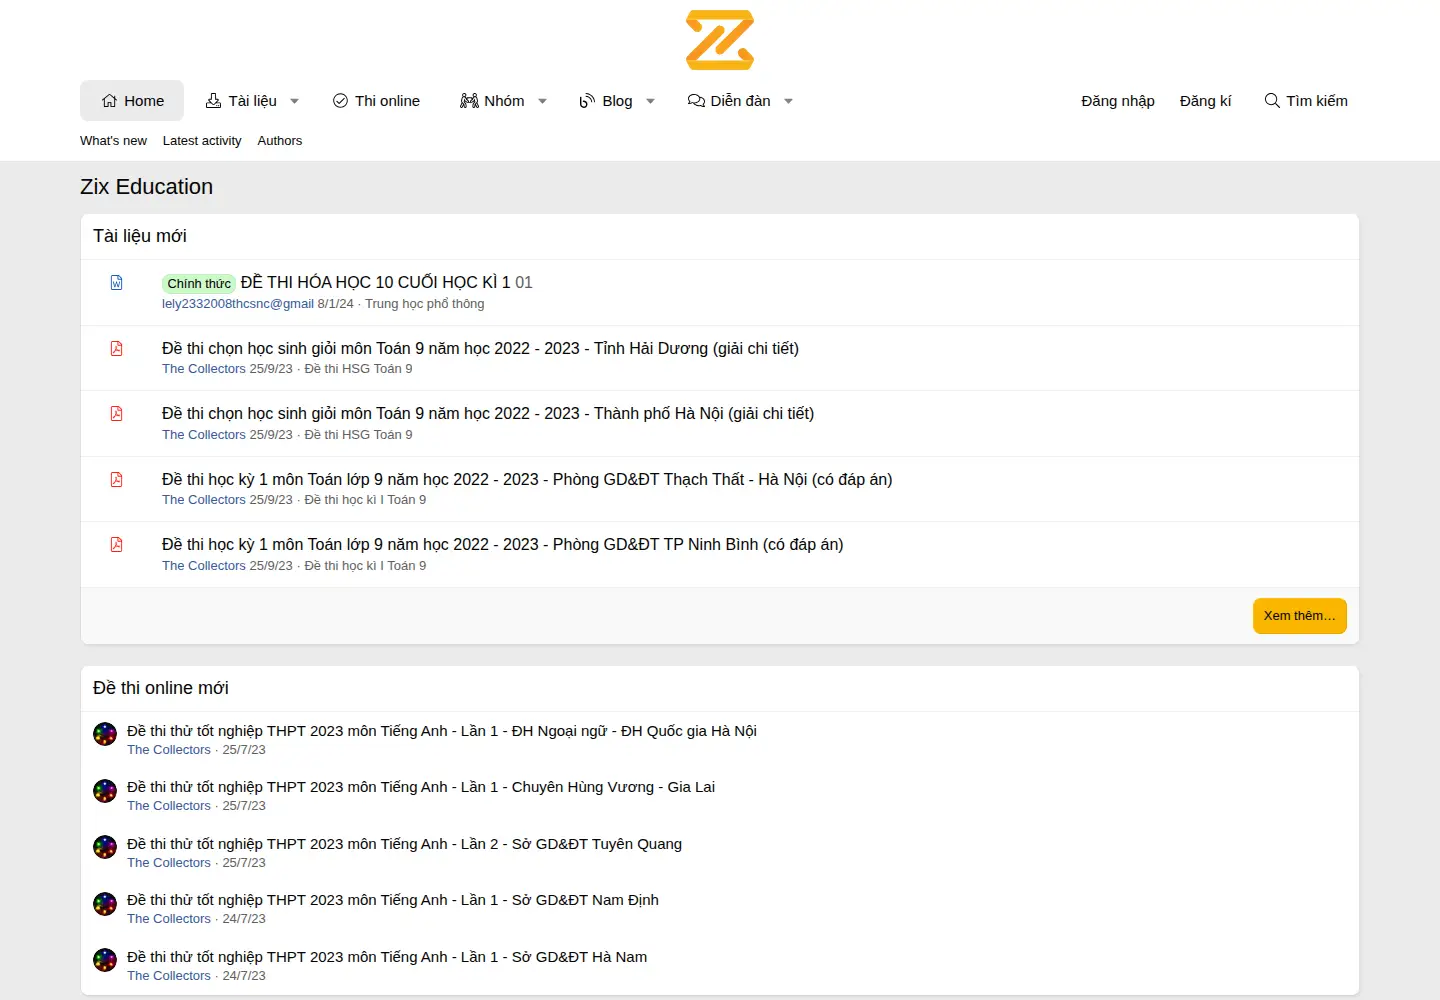Open Thành phố Hà Nội Toán 9 exam document
The width and height of the screenshot is (1440, 1000).
(x=488, y=413)
